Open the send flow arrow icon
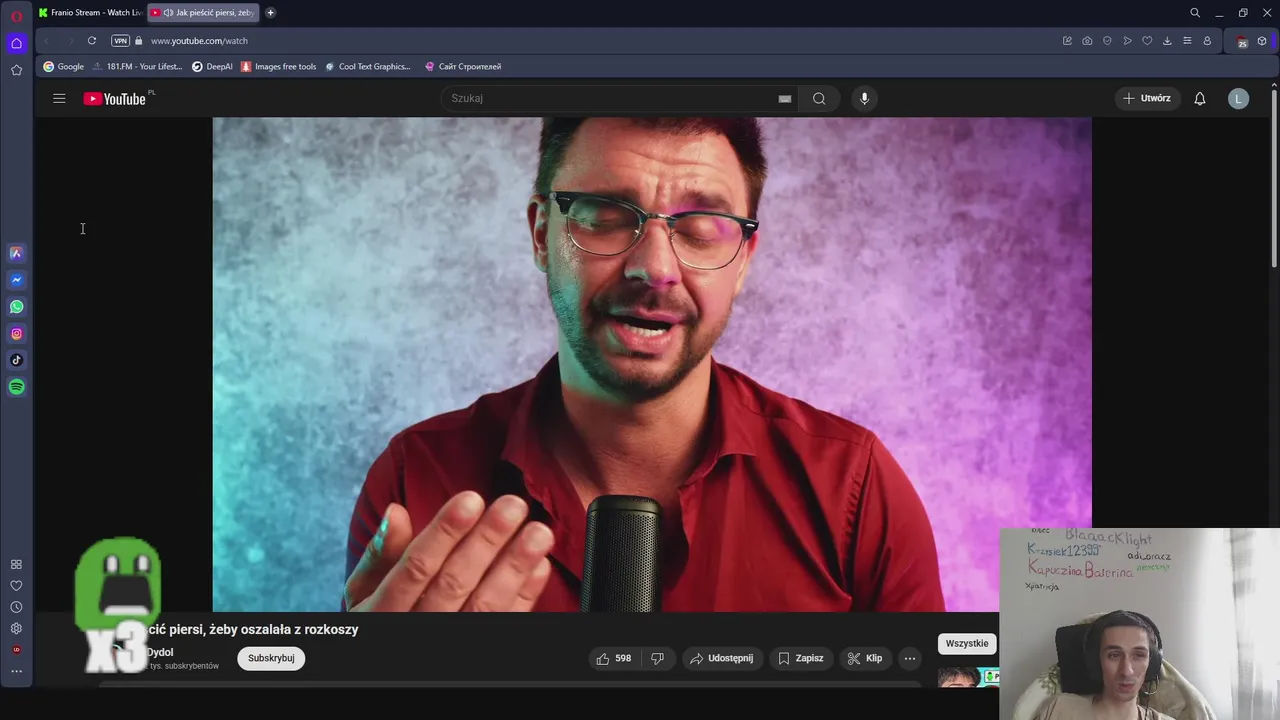 [x=1127, y=41]
